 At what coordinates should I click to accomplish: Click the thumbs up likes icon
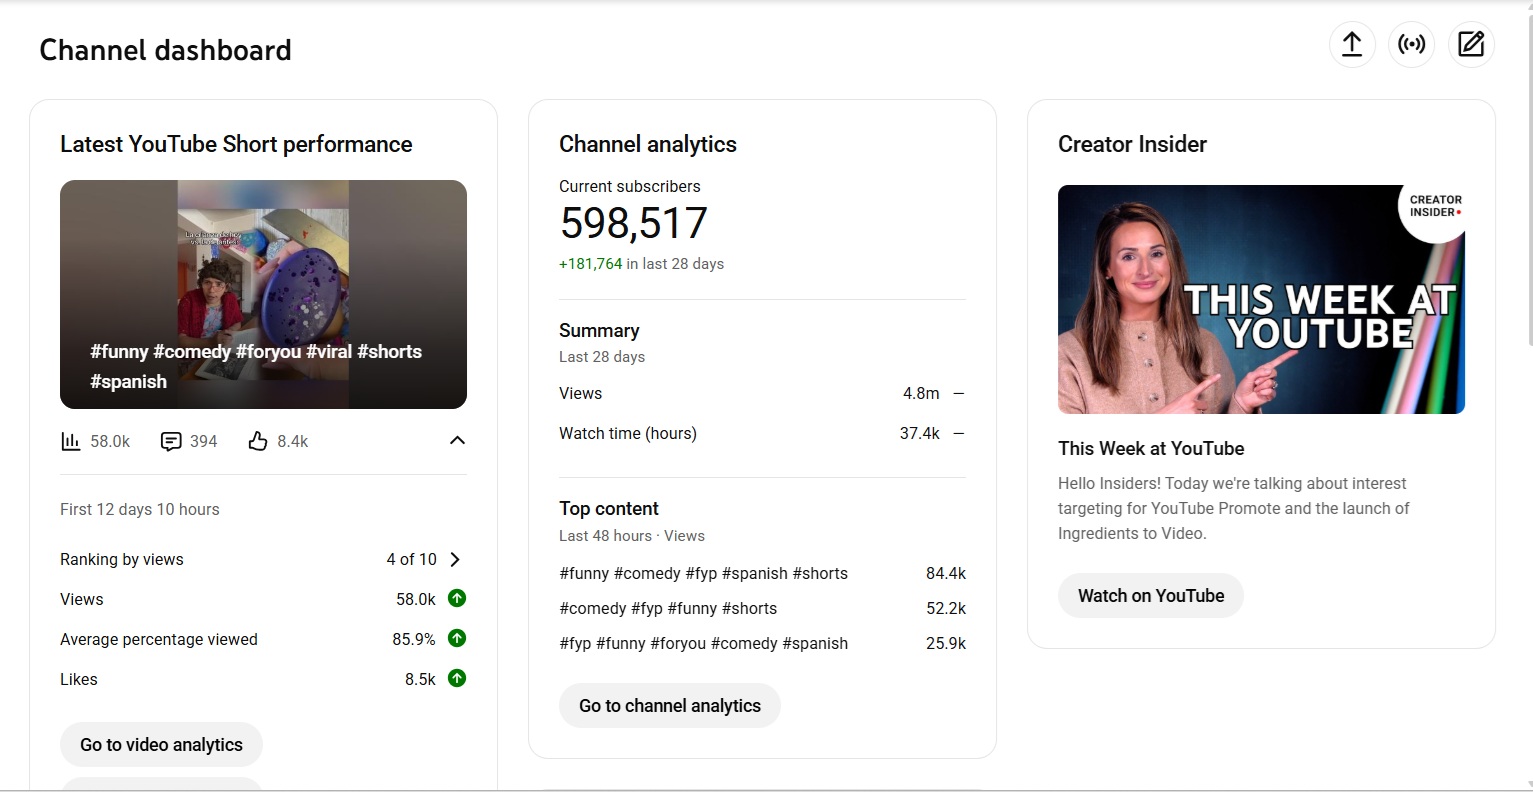pos(258,441)
